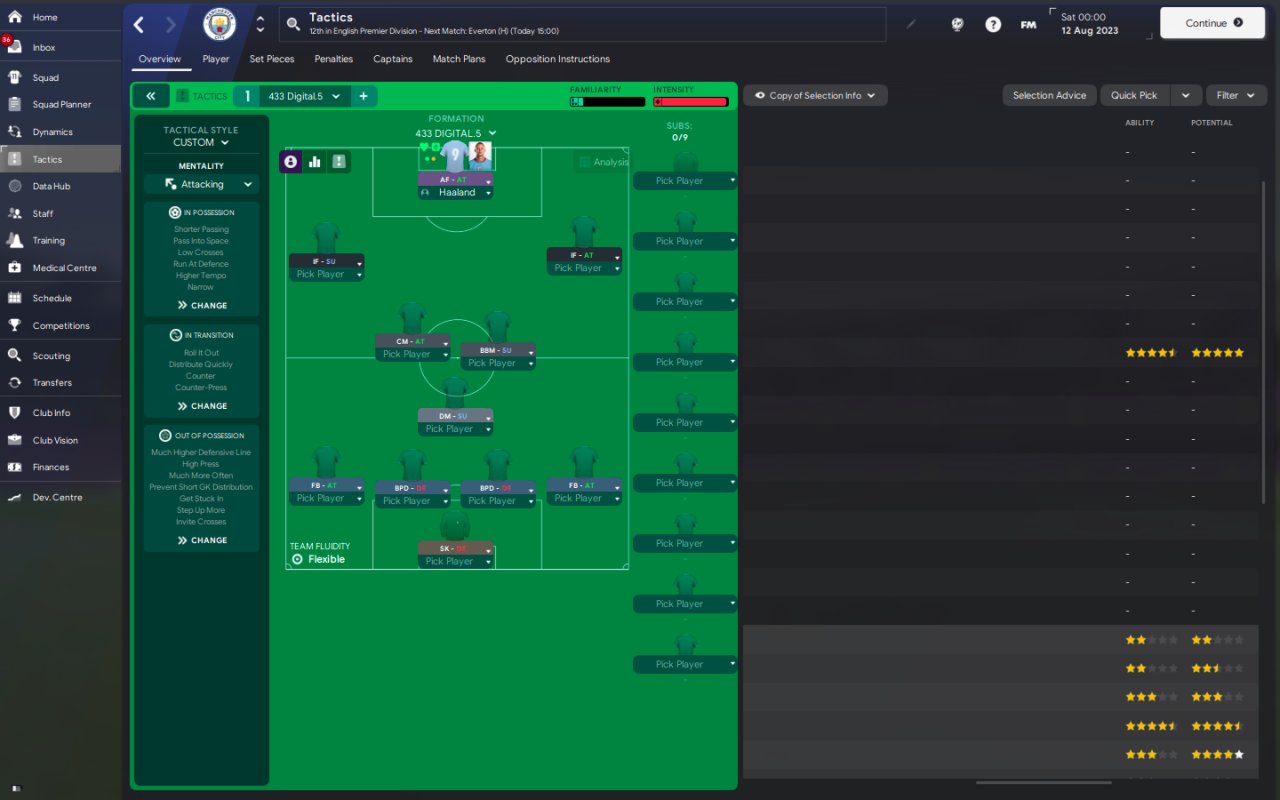The image size is (1280, 800).
Task: Open the Tactical Style Custom dropdown
Action: click(x=201, y=142)
